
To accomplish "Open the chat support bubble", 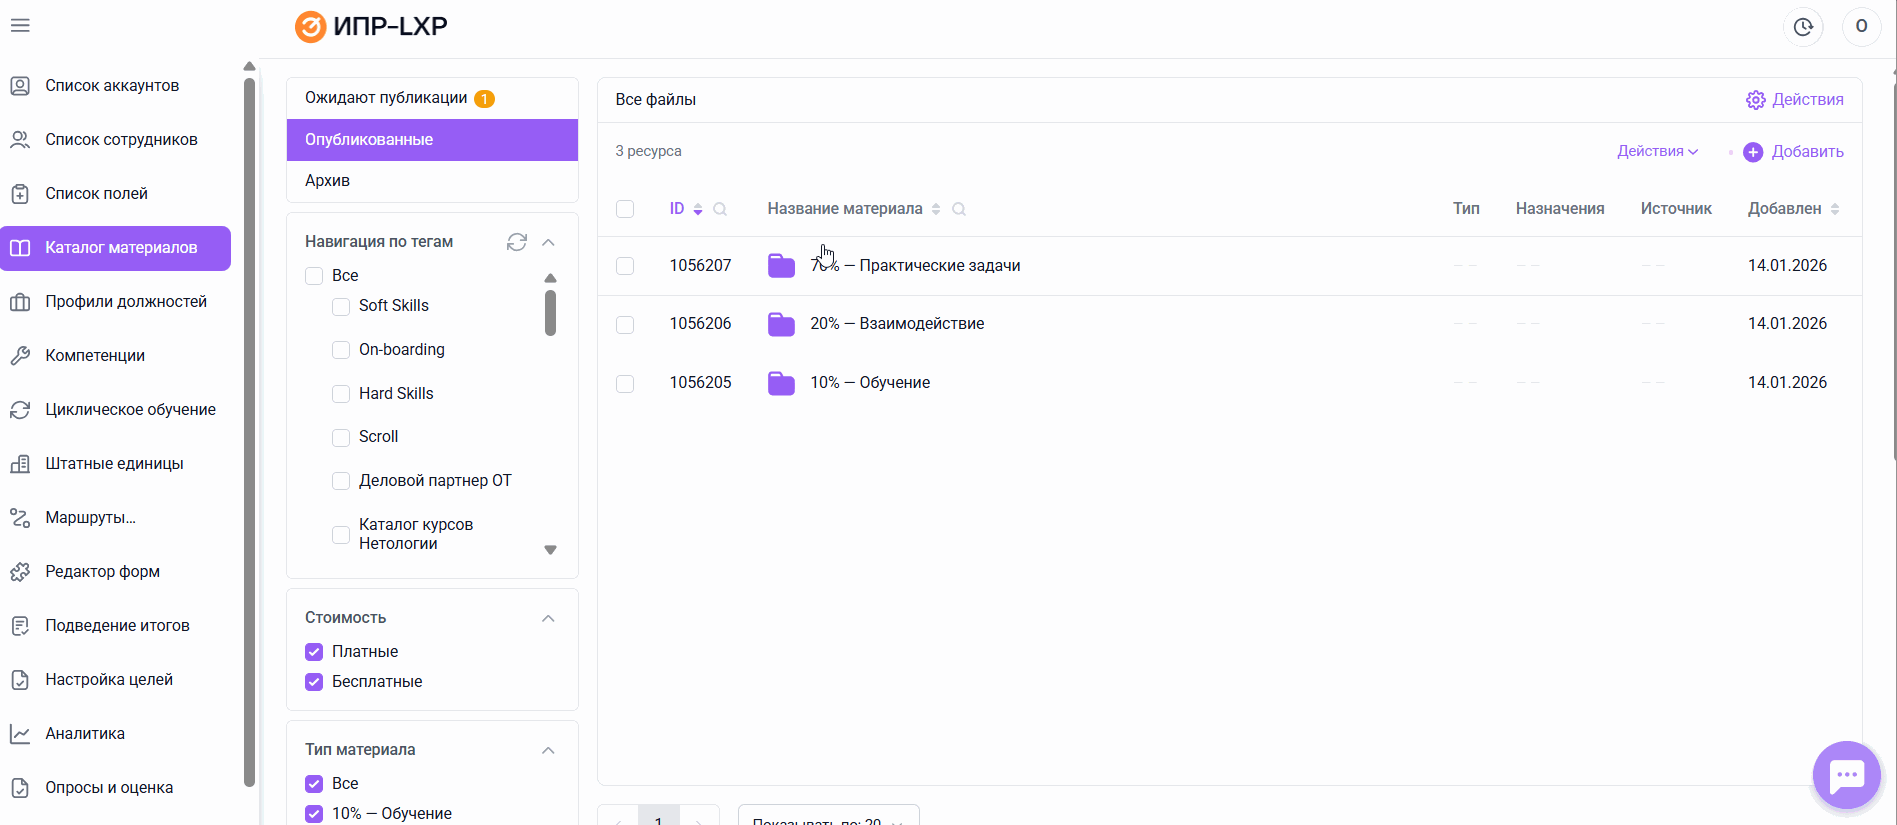I will click(1846, 775).
